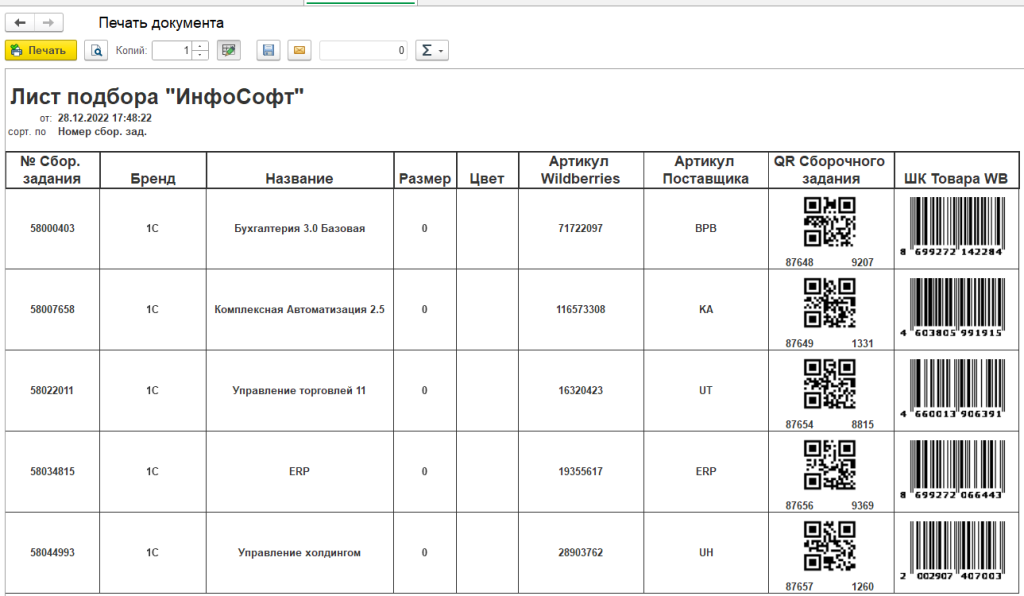This screenshot has width=1024, height=596.
Task: Click the ERP cell in Артикул Поставщика column
Action: tap(706, 471)
